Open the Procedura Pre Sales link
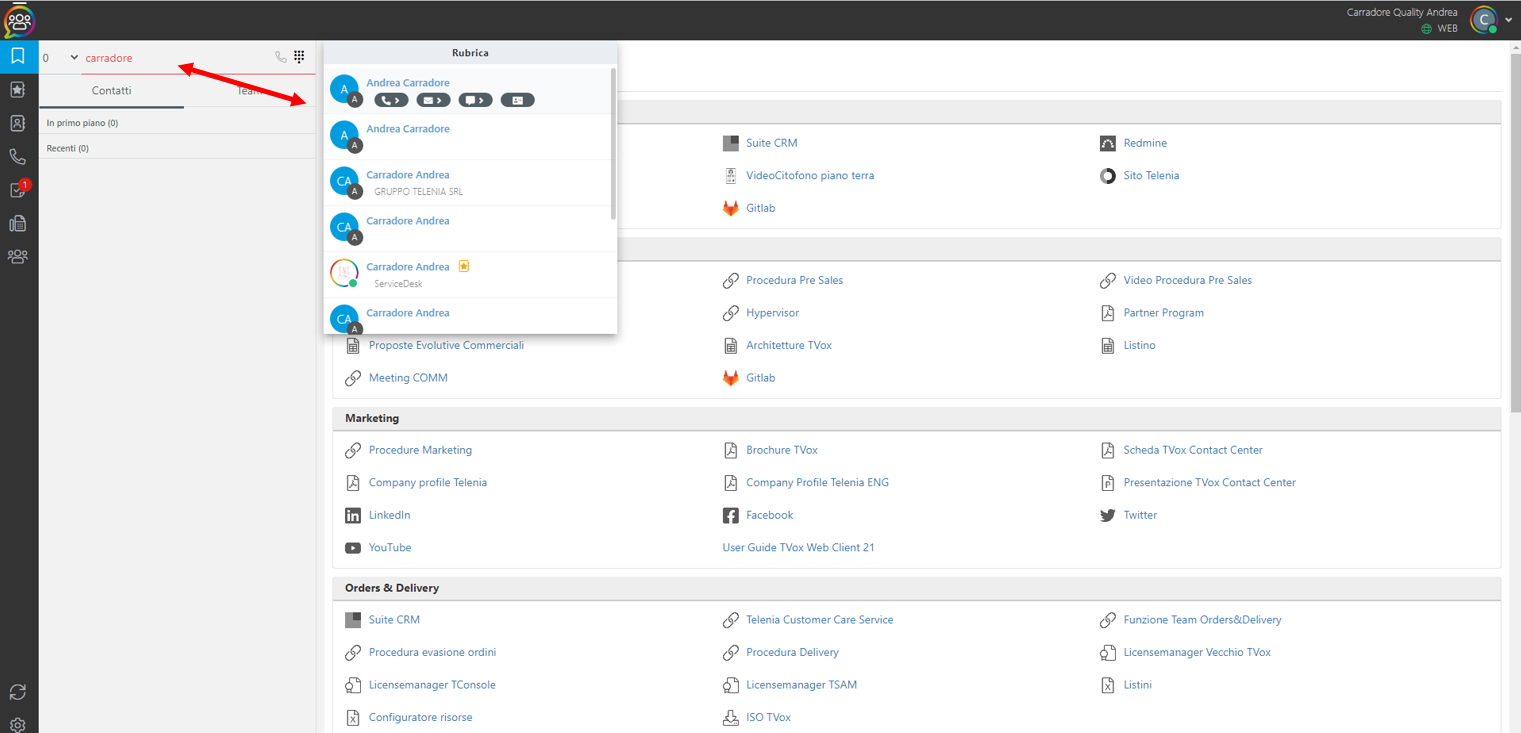Viewport: 1521px width, 733px height. [x=794, y=280]
